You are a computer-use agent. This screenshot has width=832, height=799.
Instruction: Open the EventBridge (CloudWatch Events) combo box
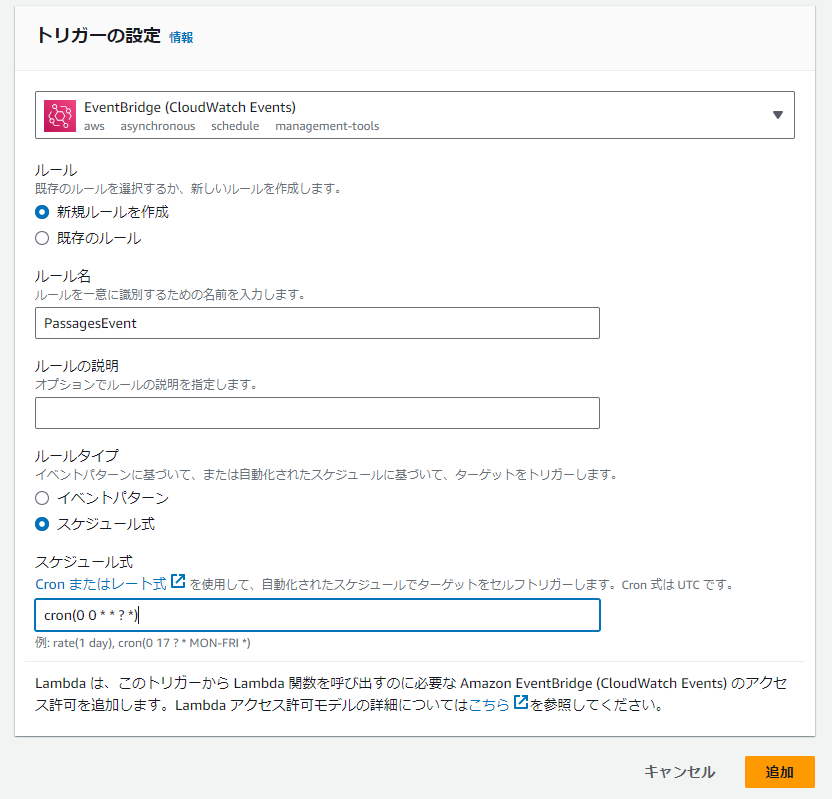[414, 115]
